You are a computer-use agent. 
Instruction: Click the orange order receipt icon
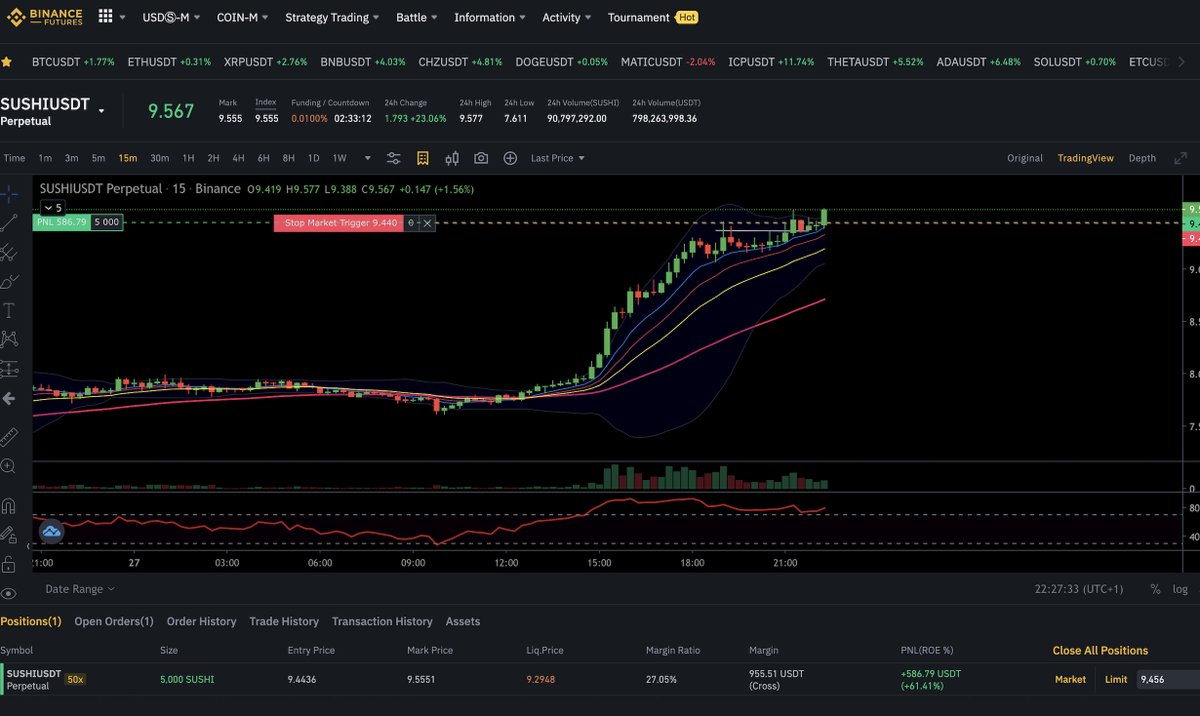click(x=423, y=158)
